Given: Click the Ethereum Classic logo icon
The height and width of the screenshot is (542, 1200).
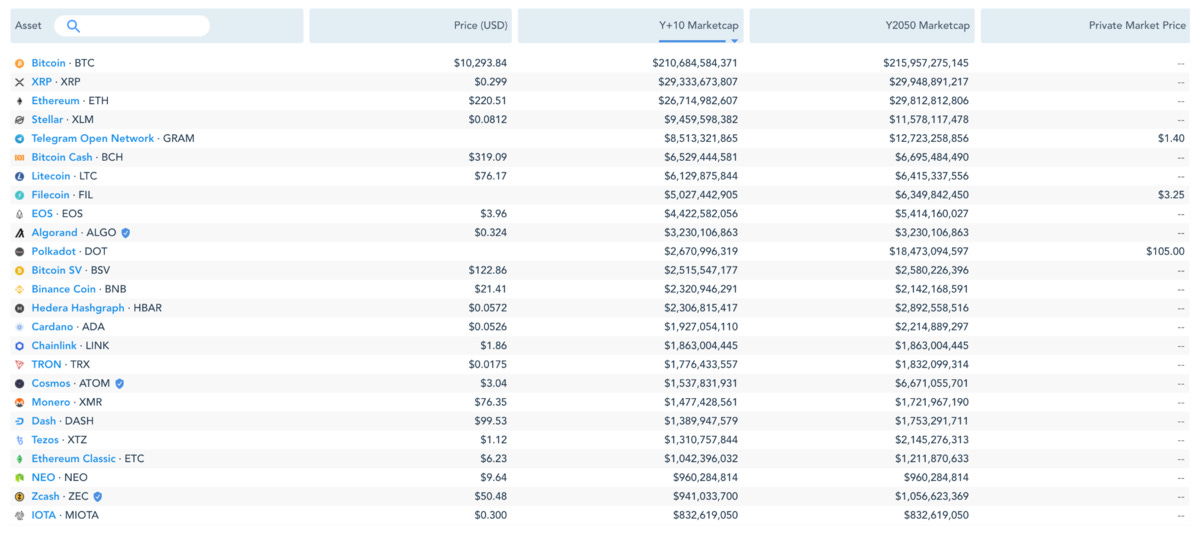Looking at the screenshot, I should point(19,459).
